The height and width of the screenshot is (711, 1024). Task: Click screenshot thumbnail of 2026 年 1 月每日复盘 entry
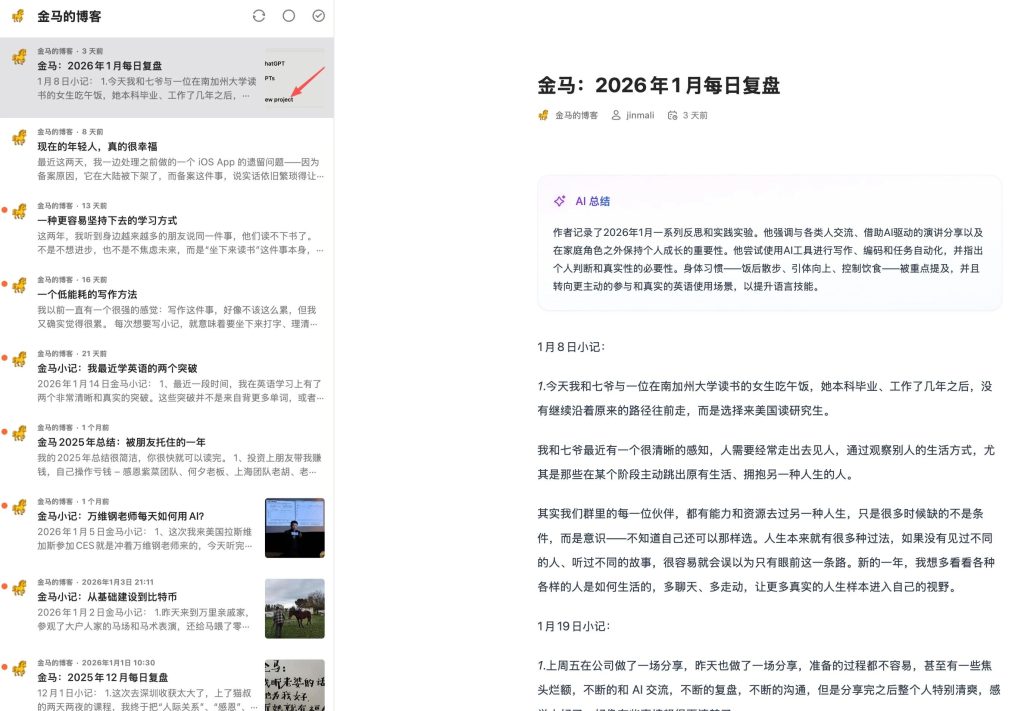tap(294, 78)
